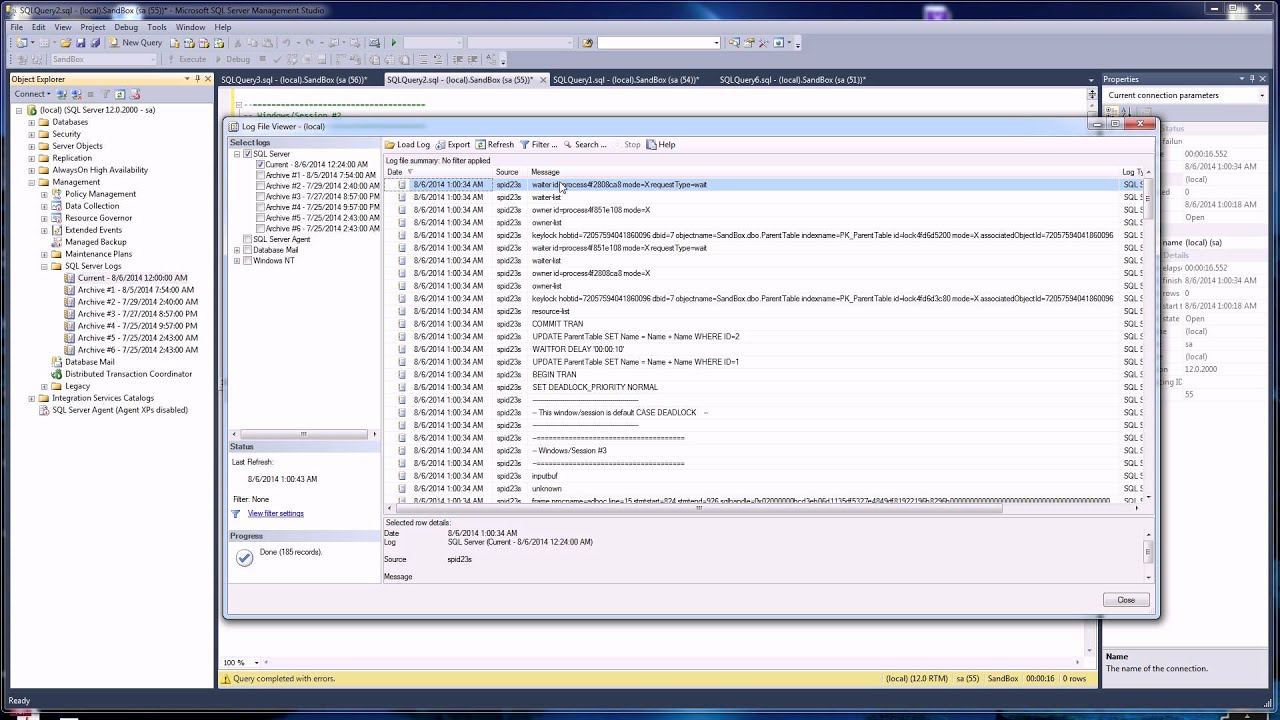Viewport: 1280px width, 720px height.
Task: Switch to the SQLQuery1.sql tab
Action: [626, 80]
